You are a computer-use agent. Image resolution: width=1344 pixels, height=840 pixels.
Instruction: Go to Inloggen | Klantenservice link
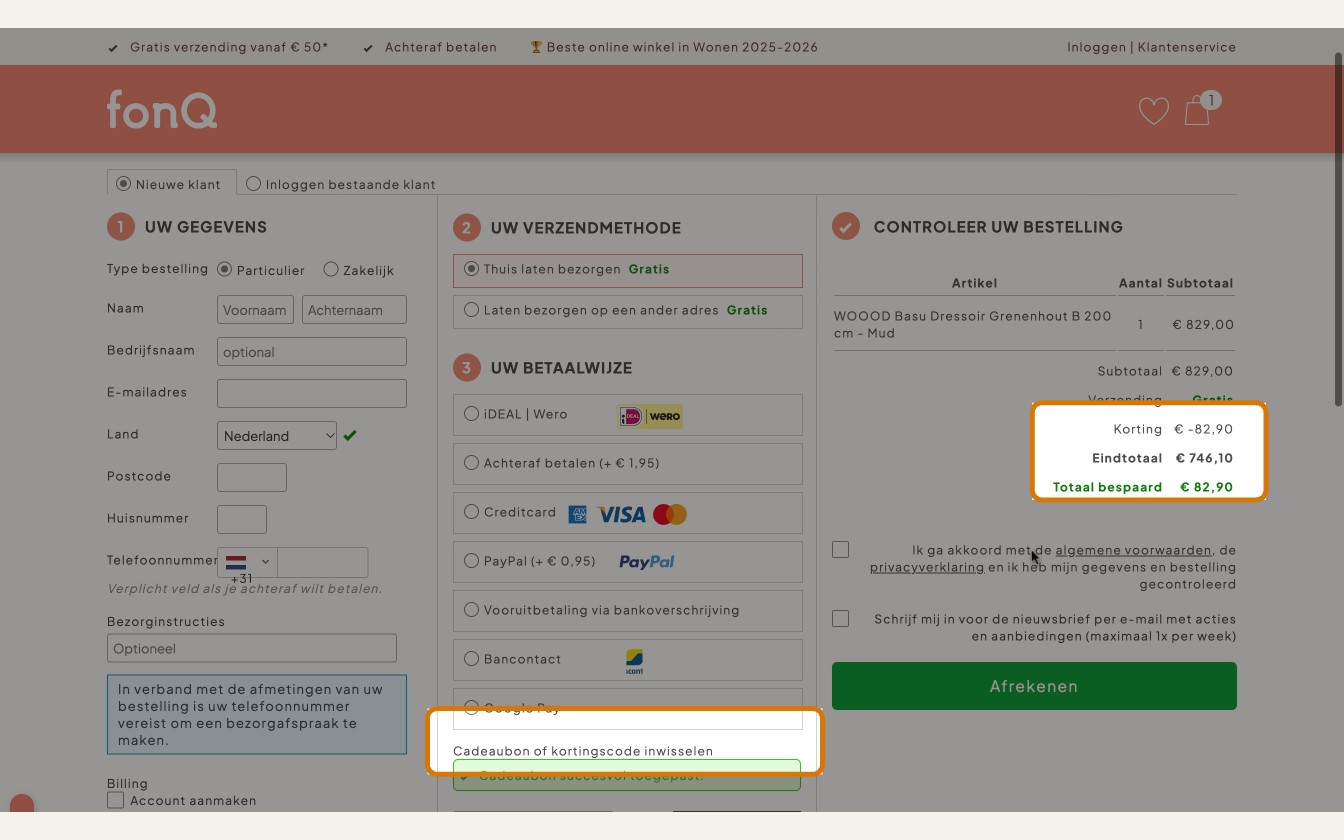pyautogui.click(x=1151, y=47)
